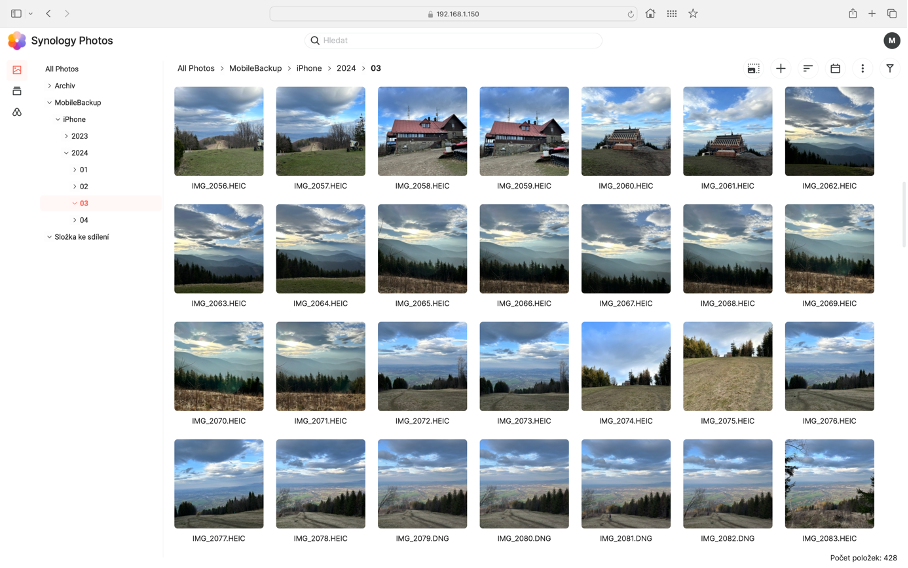Click the slideshow/select mode toolbar icon

pos(753,68)
